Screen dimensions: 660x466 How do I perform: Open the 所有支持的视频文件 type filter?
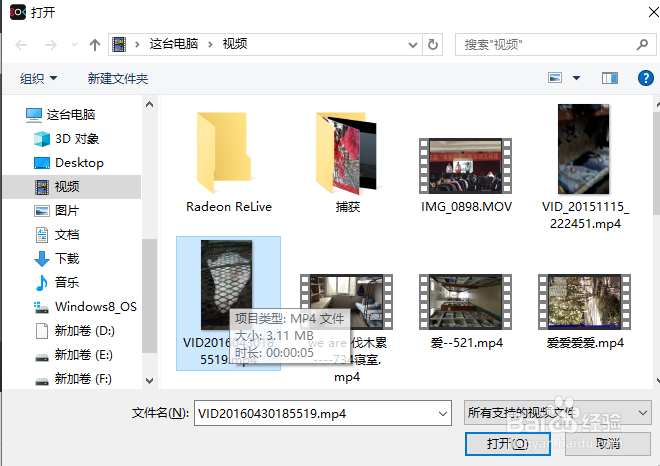point(558,413)
